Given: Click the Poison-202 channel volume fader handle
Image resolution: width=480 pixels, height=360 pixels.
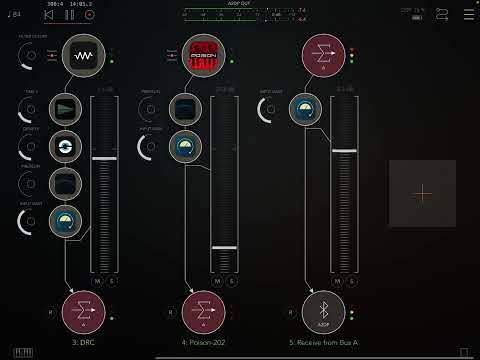Looking at the screenshot, I should tap(224, 248).
